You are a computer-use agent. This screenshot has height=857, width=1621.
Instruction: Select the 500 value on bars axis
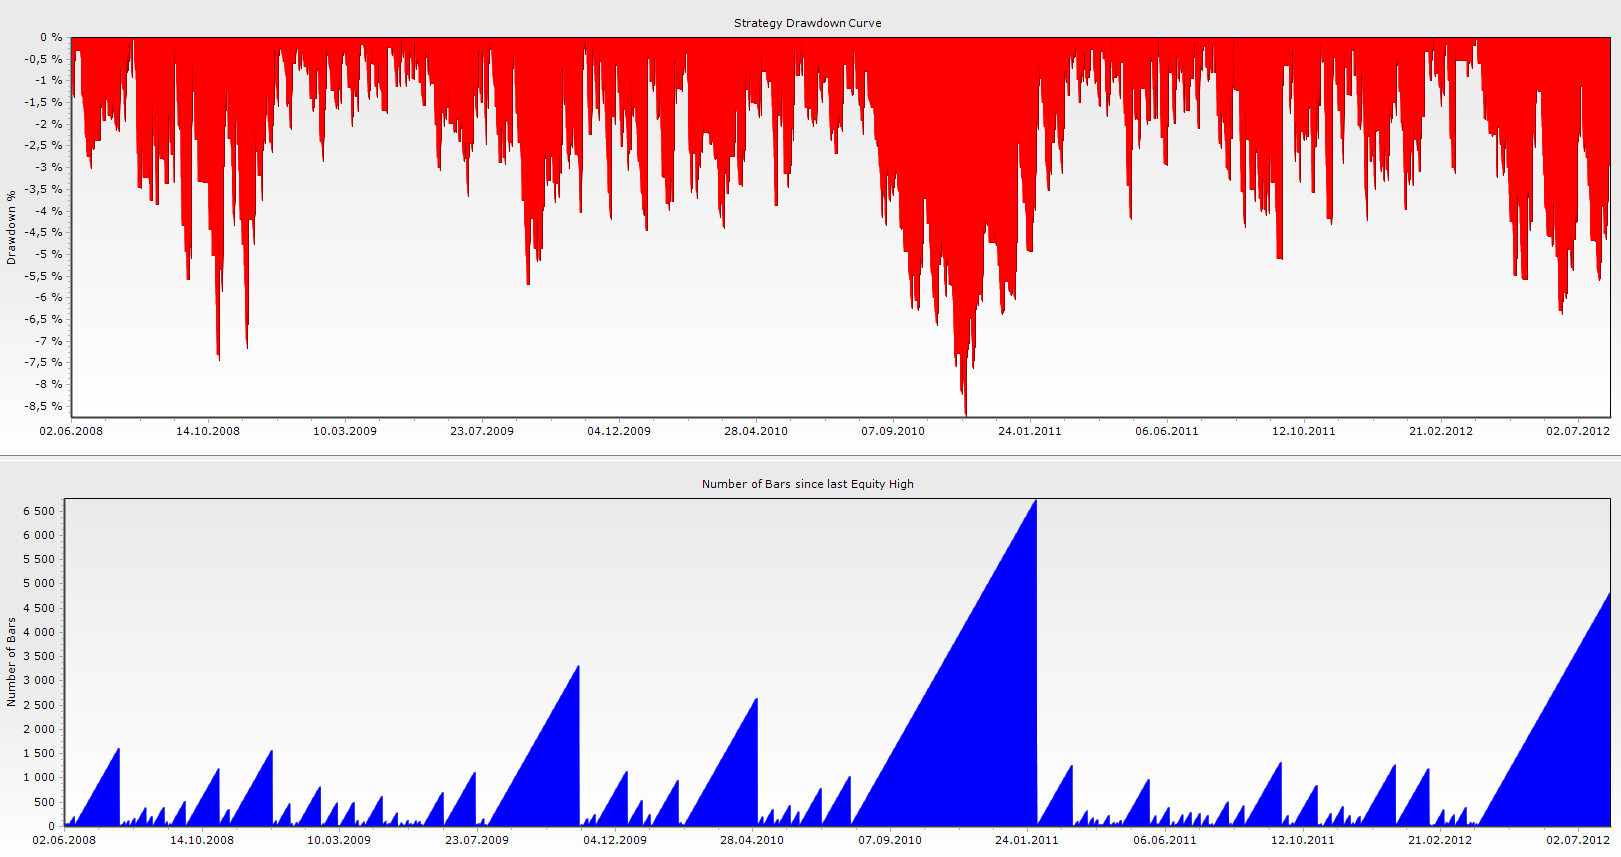tap(44, 802)
